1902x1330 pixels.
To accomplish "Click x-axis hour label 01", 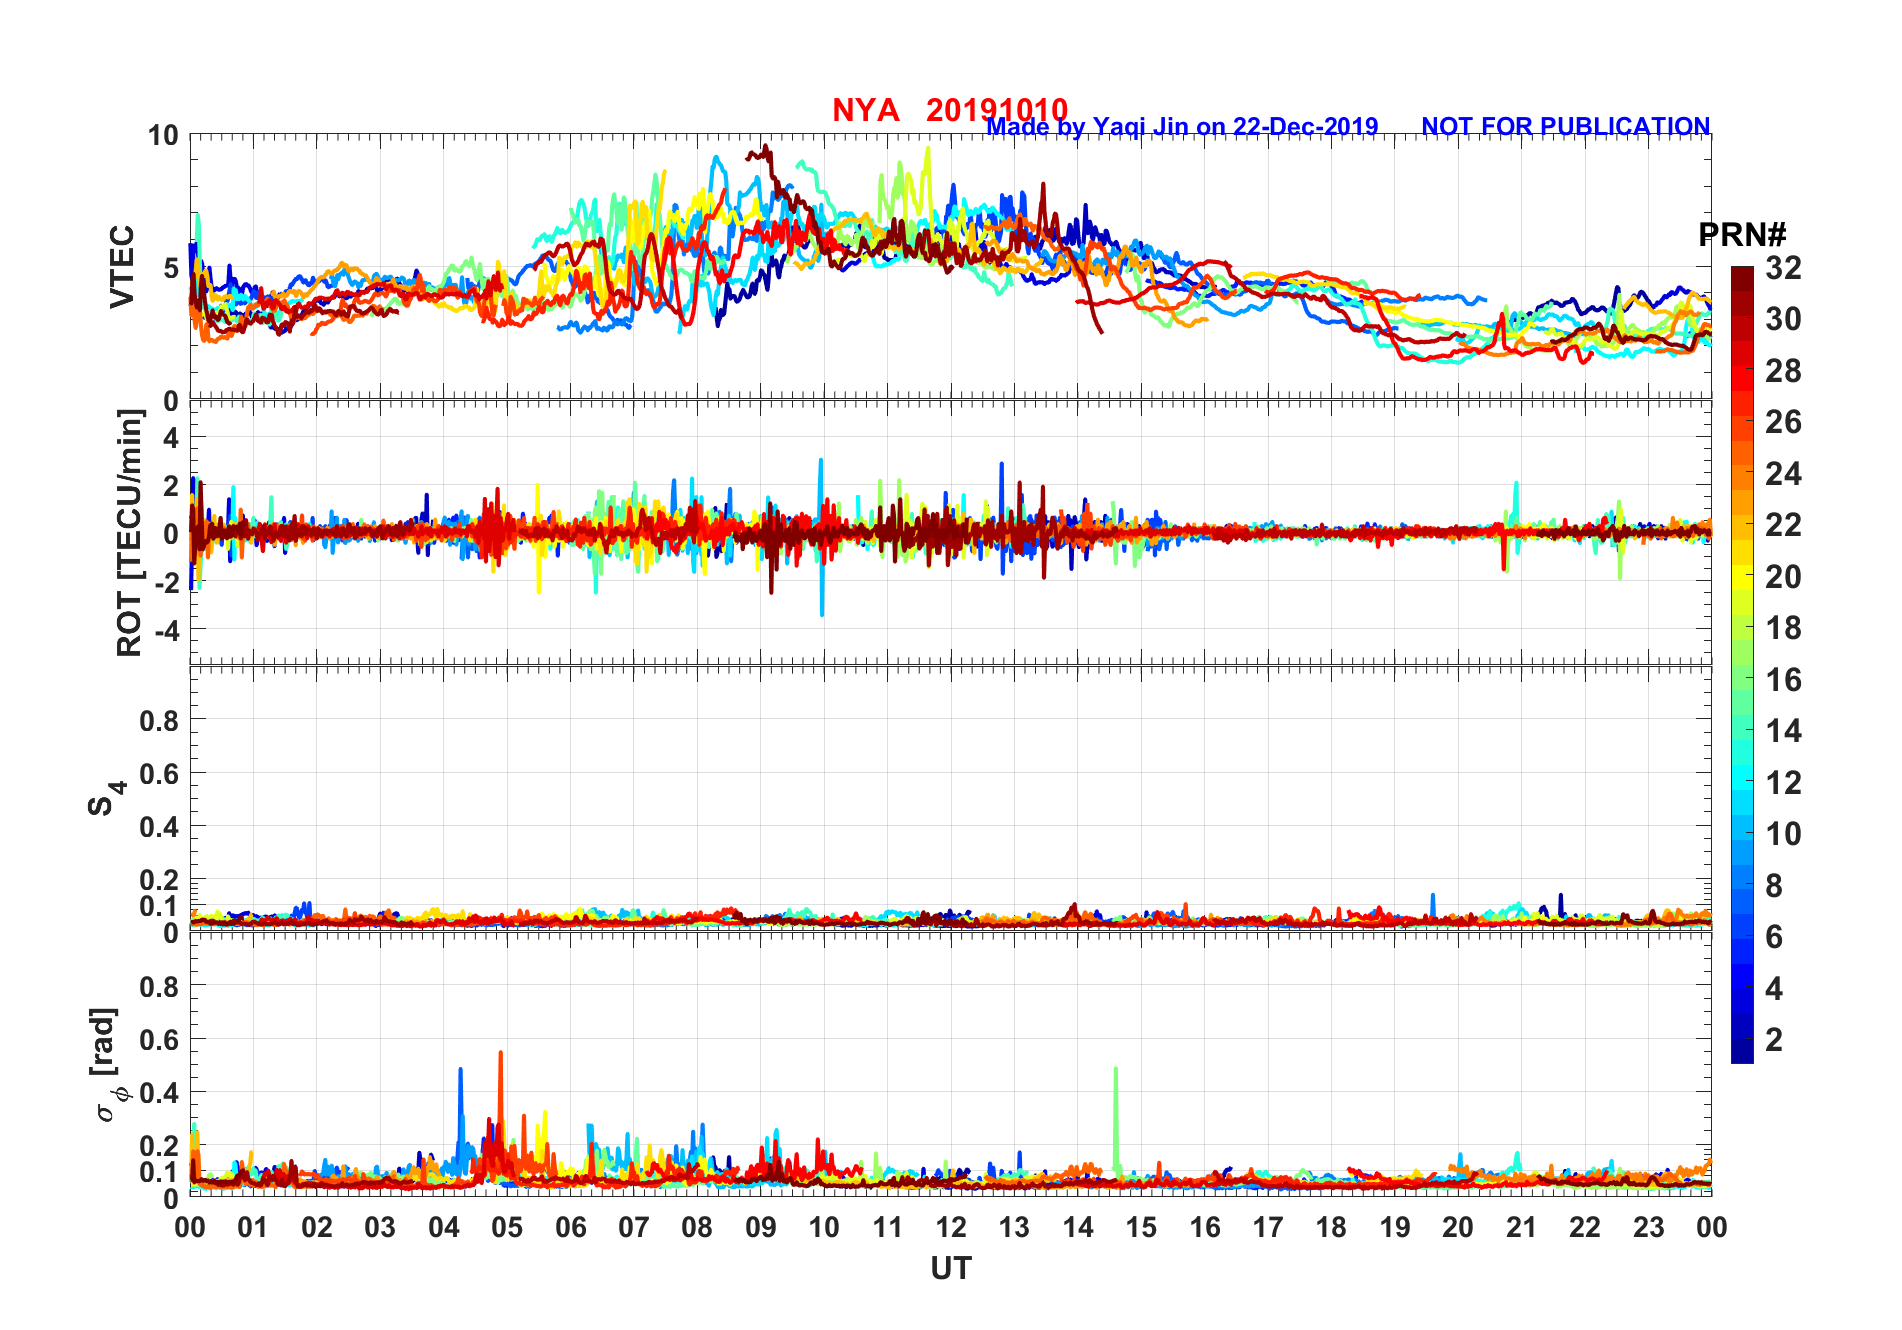I will 253,1228.
